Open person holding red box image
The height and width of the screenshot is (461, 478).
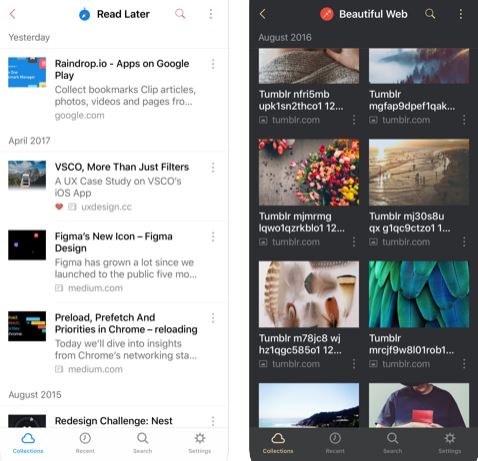tap(419, 405)
